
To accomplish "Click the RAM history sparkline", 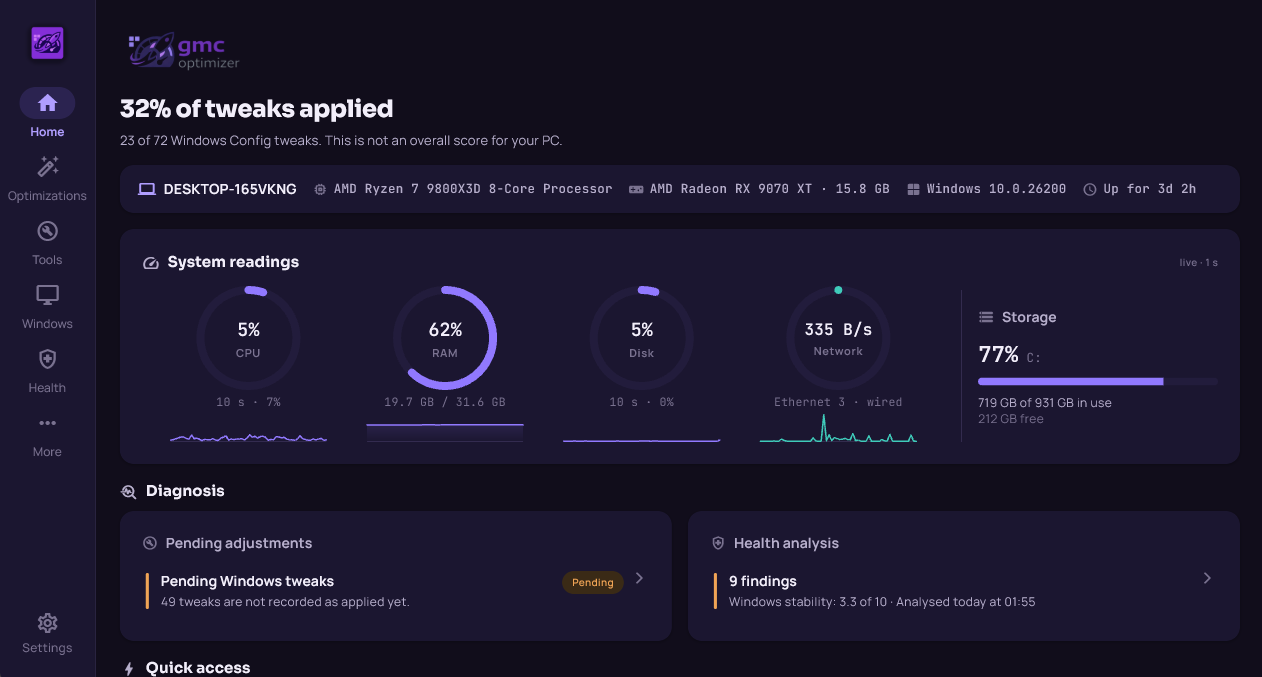I will coord(445,433).
